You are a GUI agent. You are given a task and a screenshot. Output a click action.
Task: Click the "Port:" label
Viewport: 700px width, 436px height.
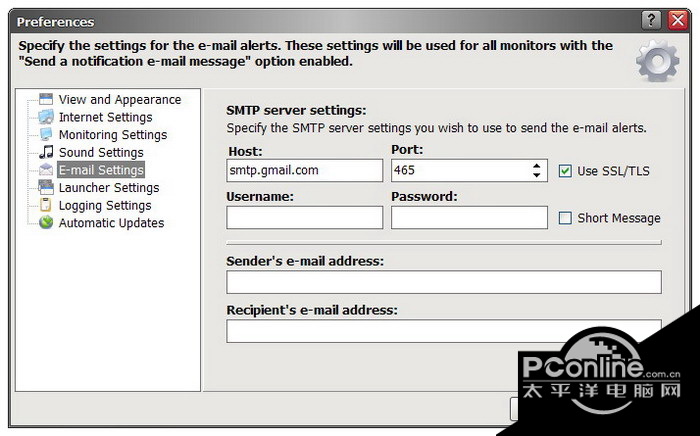407,149
